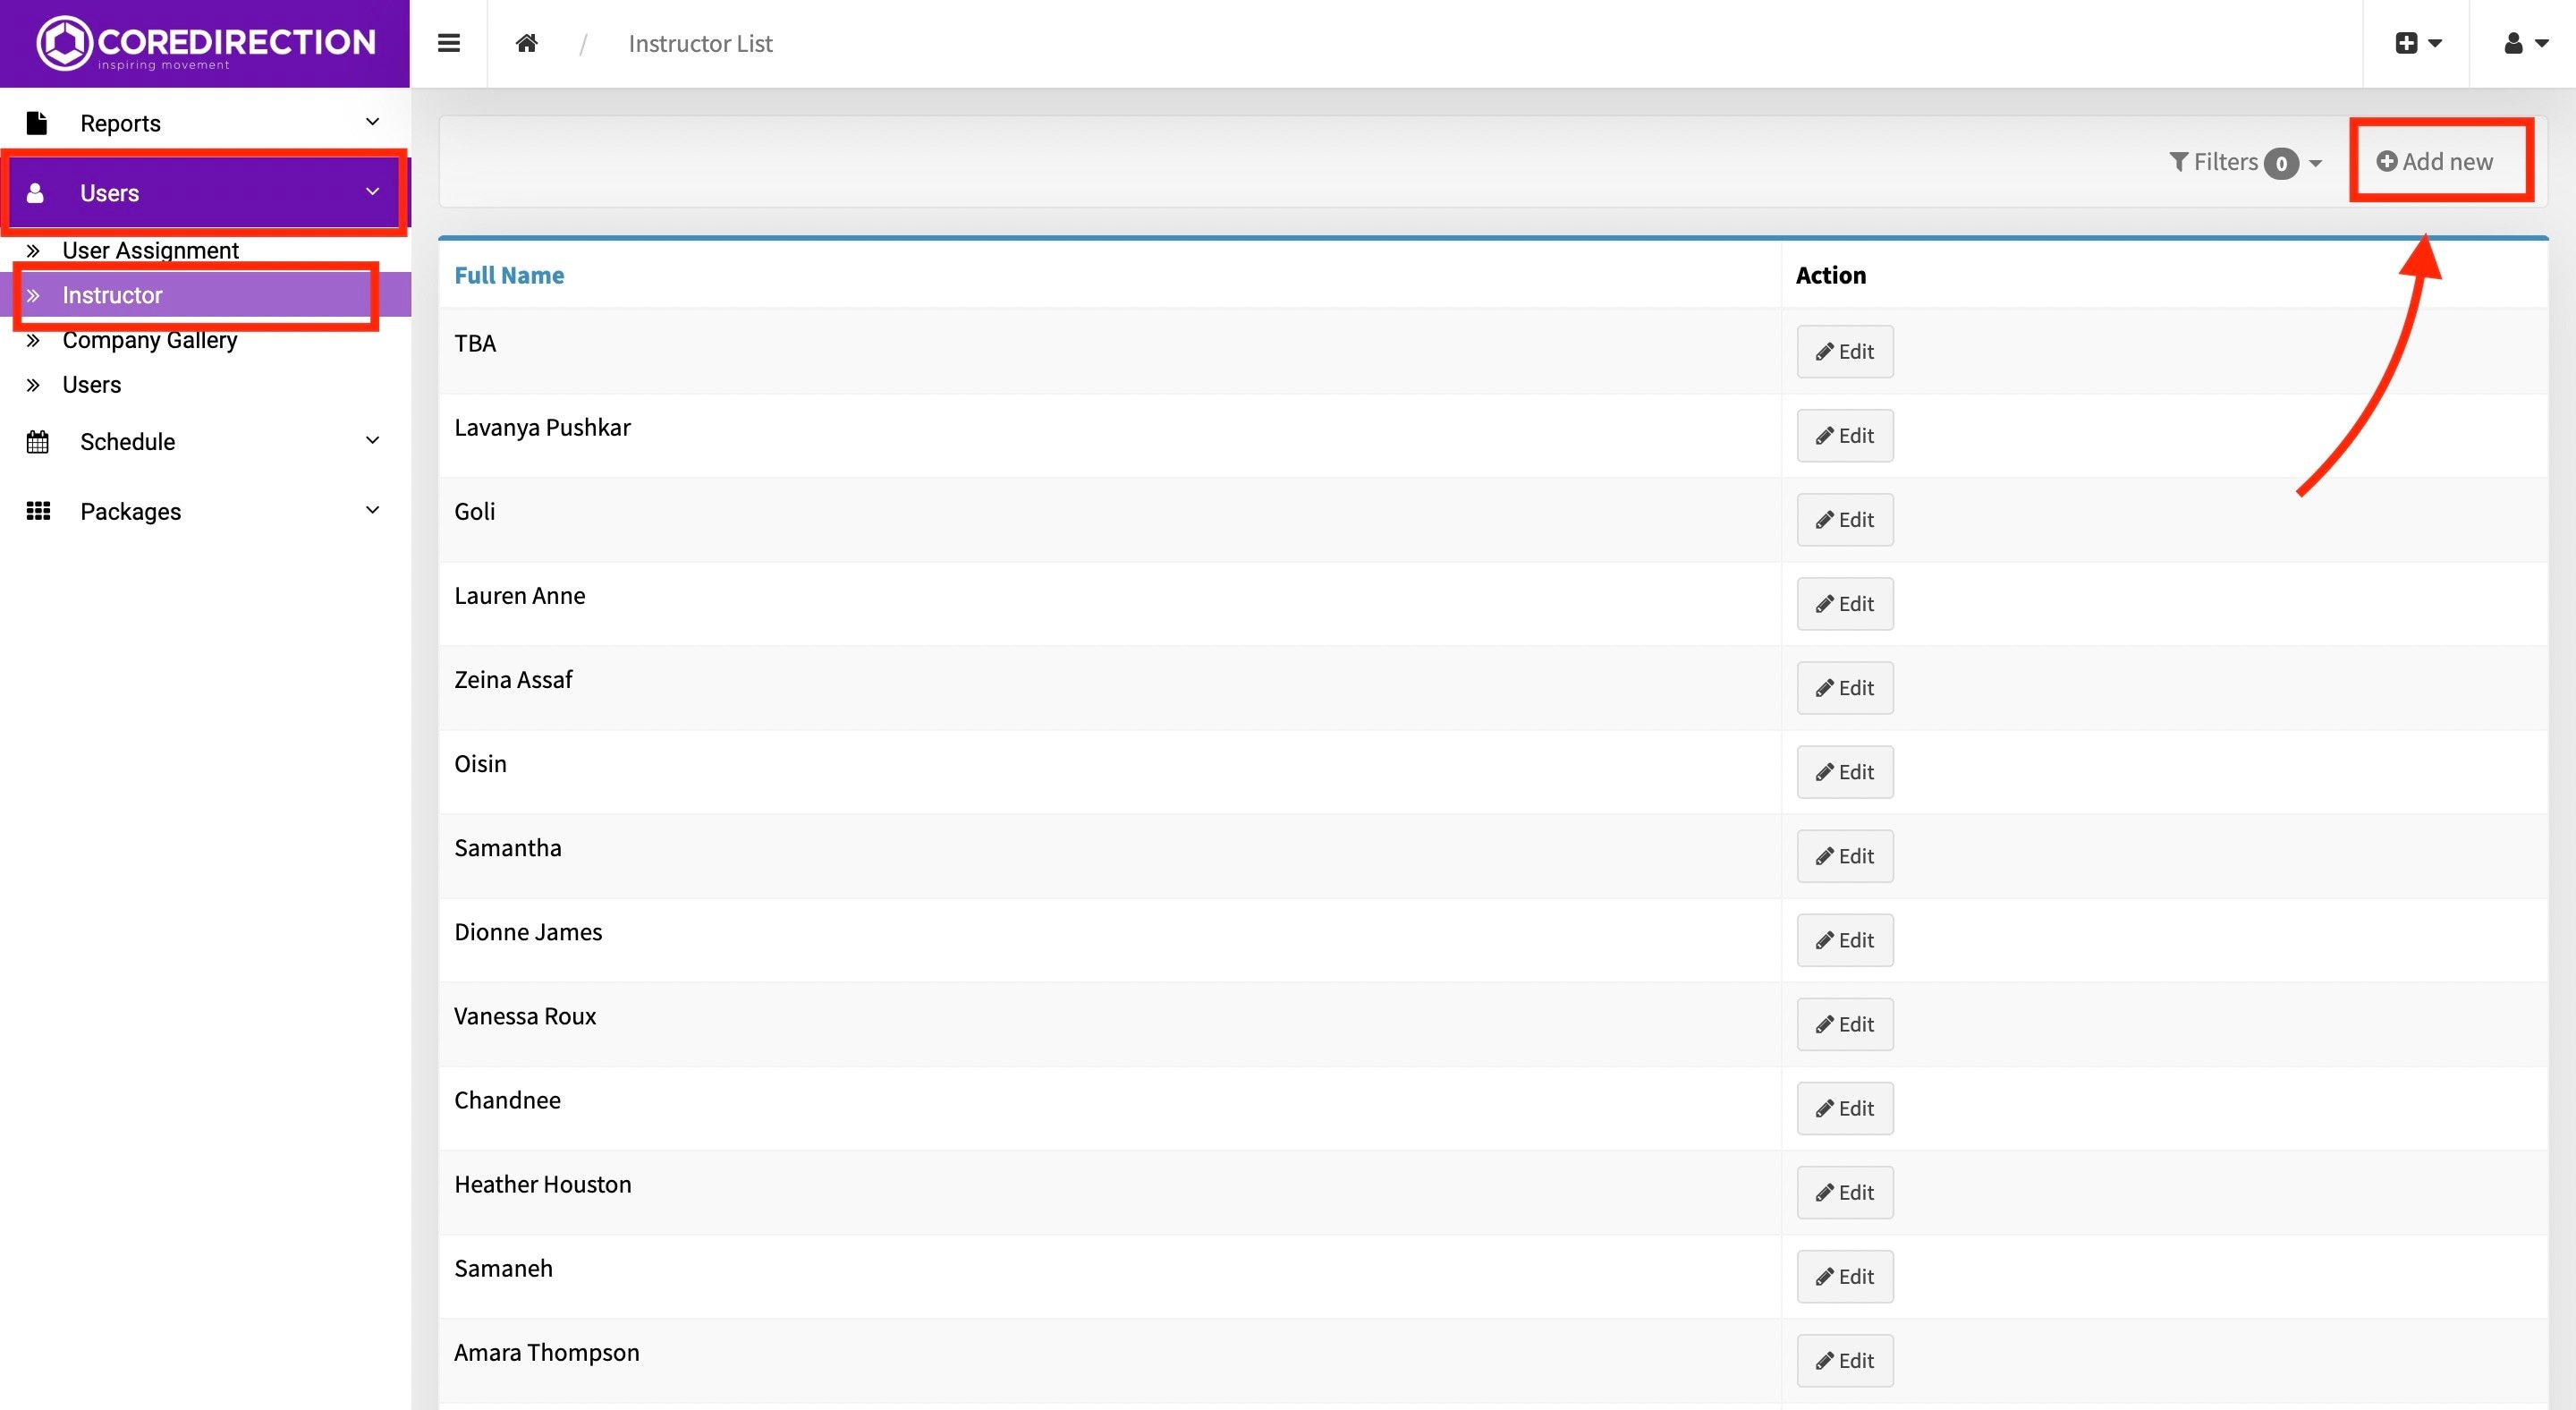The width and height of the screenshot is (2576, 1410).
Task: Click the Action column header
Action: point(1830,275)
